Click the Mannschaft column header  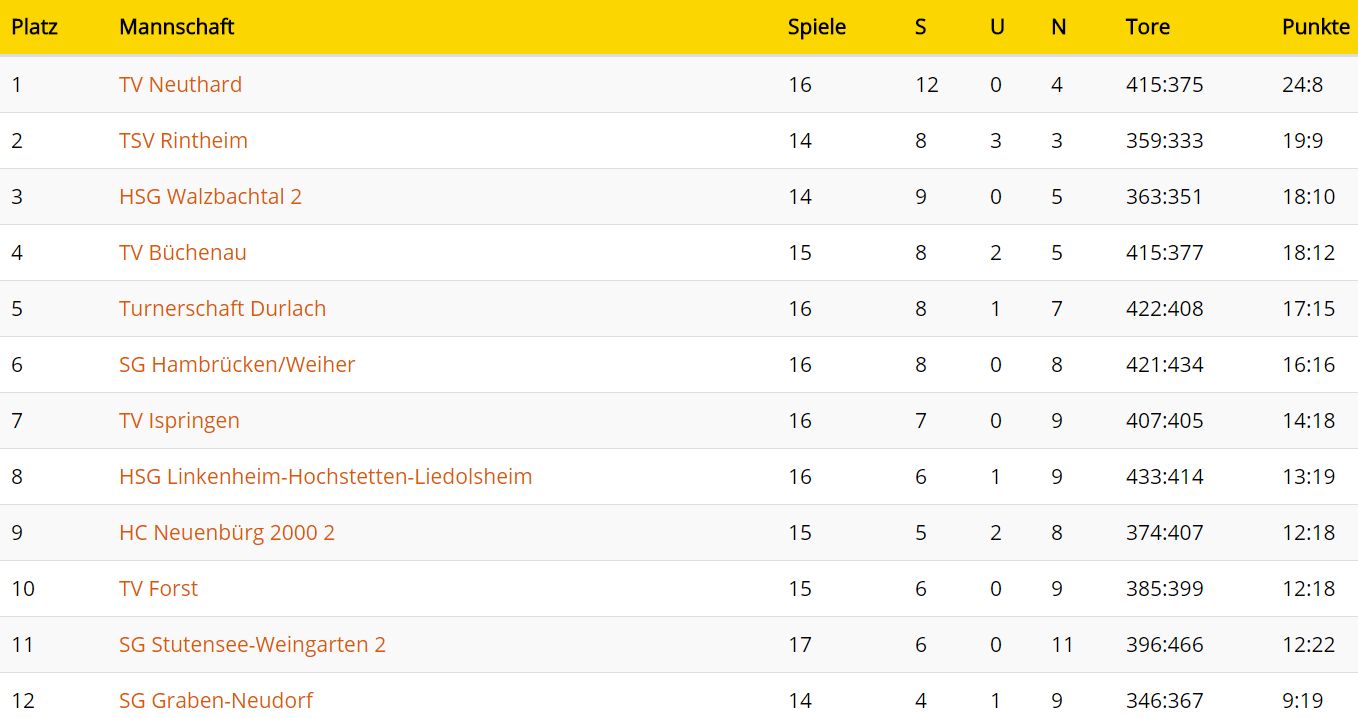(176, 27)
